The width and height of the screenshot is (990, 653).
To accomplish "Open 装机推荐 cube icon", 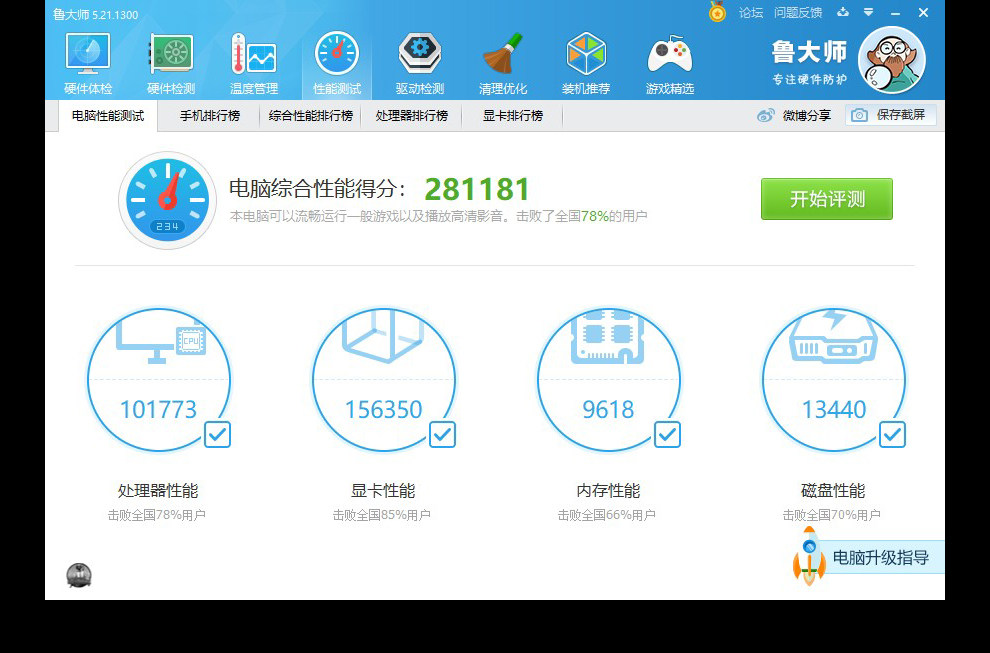I will click(586, 64).
